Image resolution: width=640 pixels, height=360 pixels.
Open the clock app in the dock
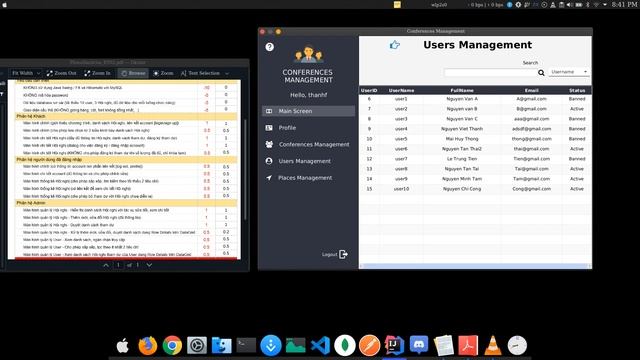click(517, 345)
